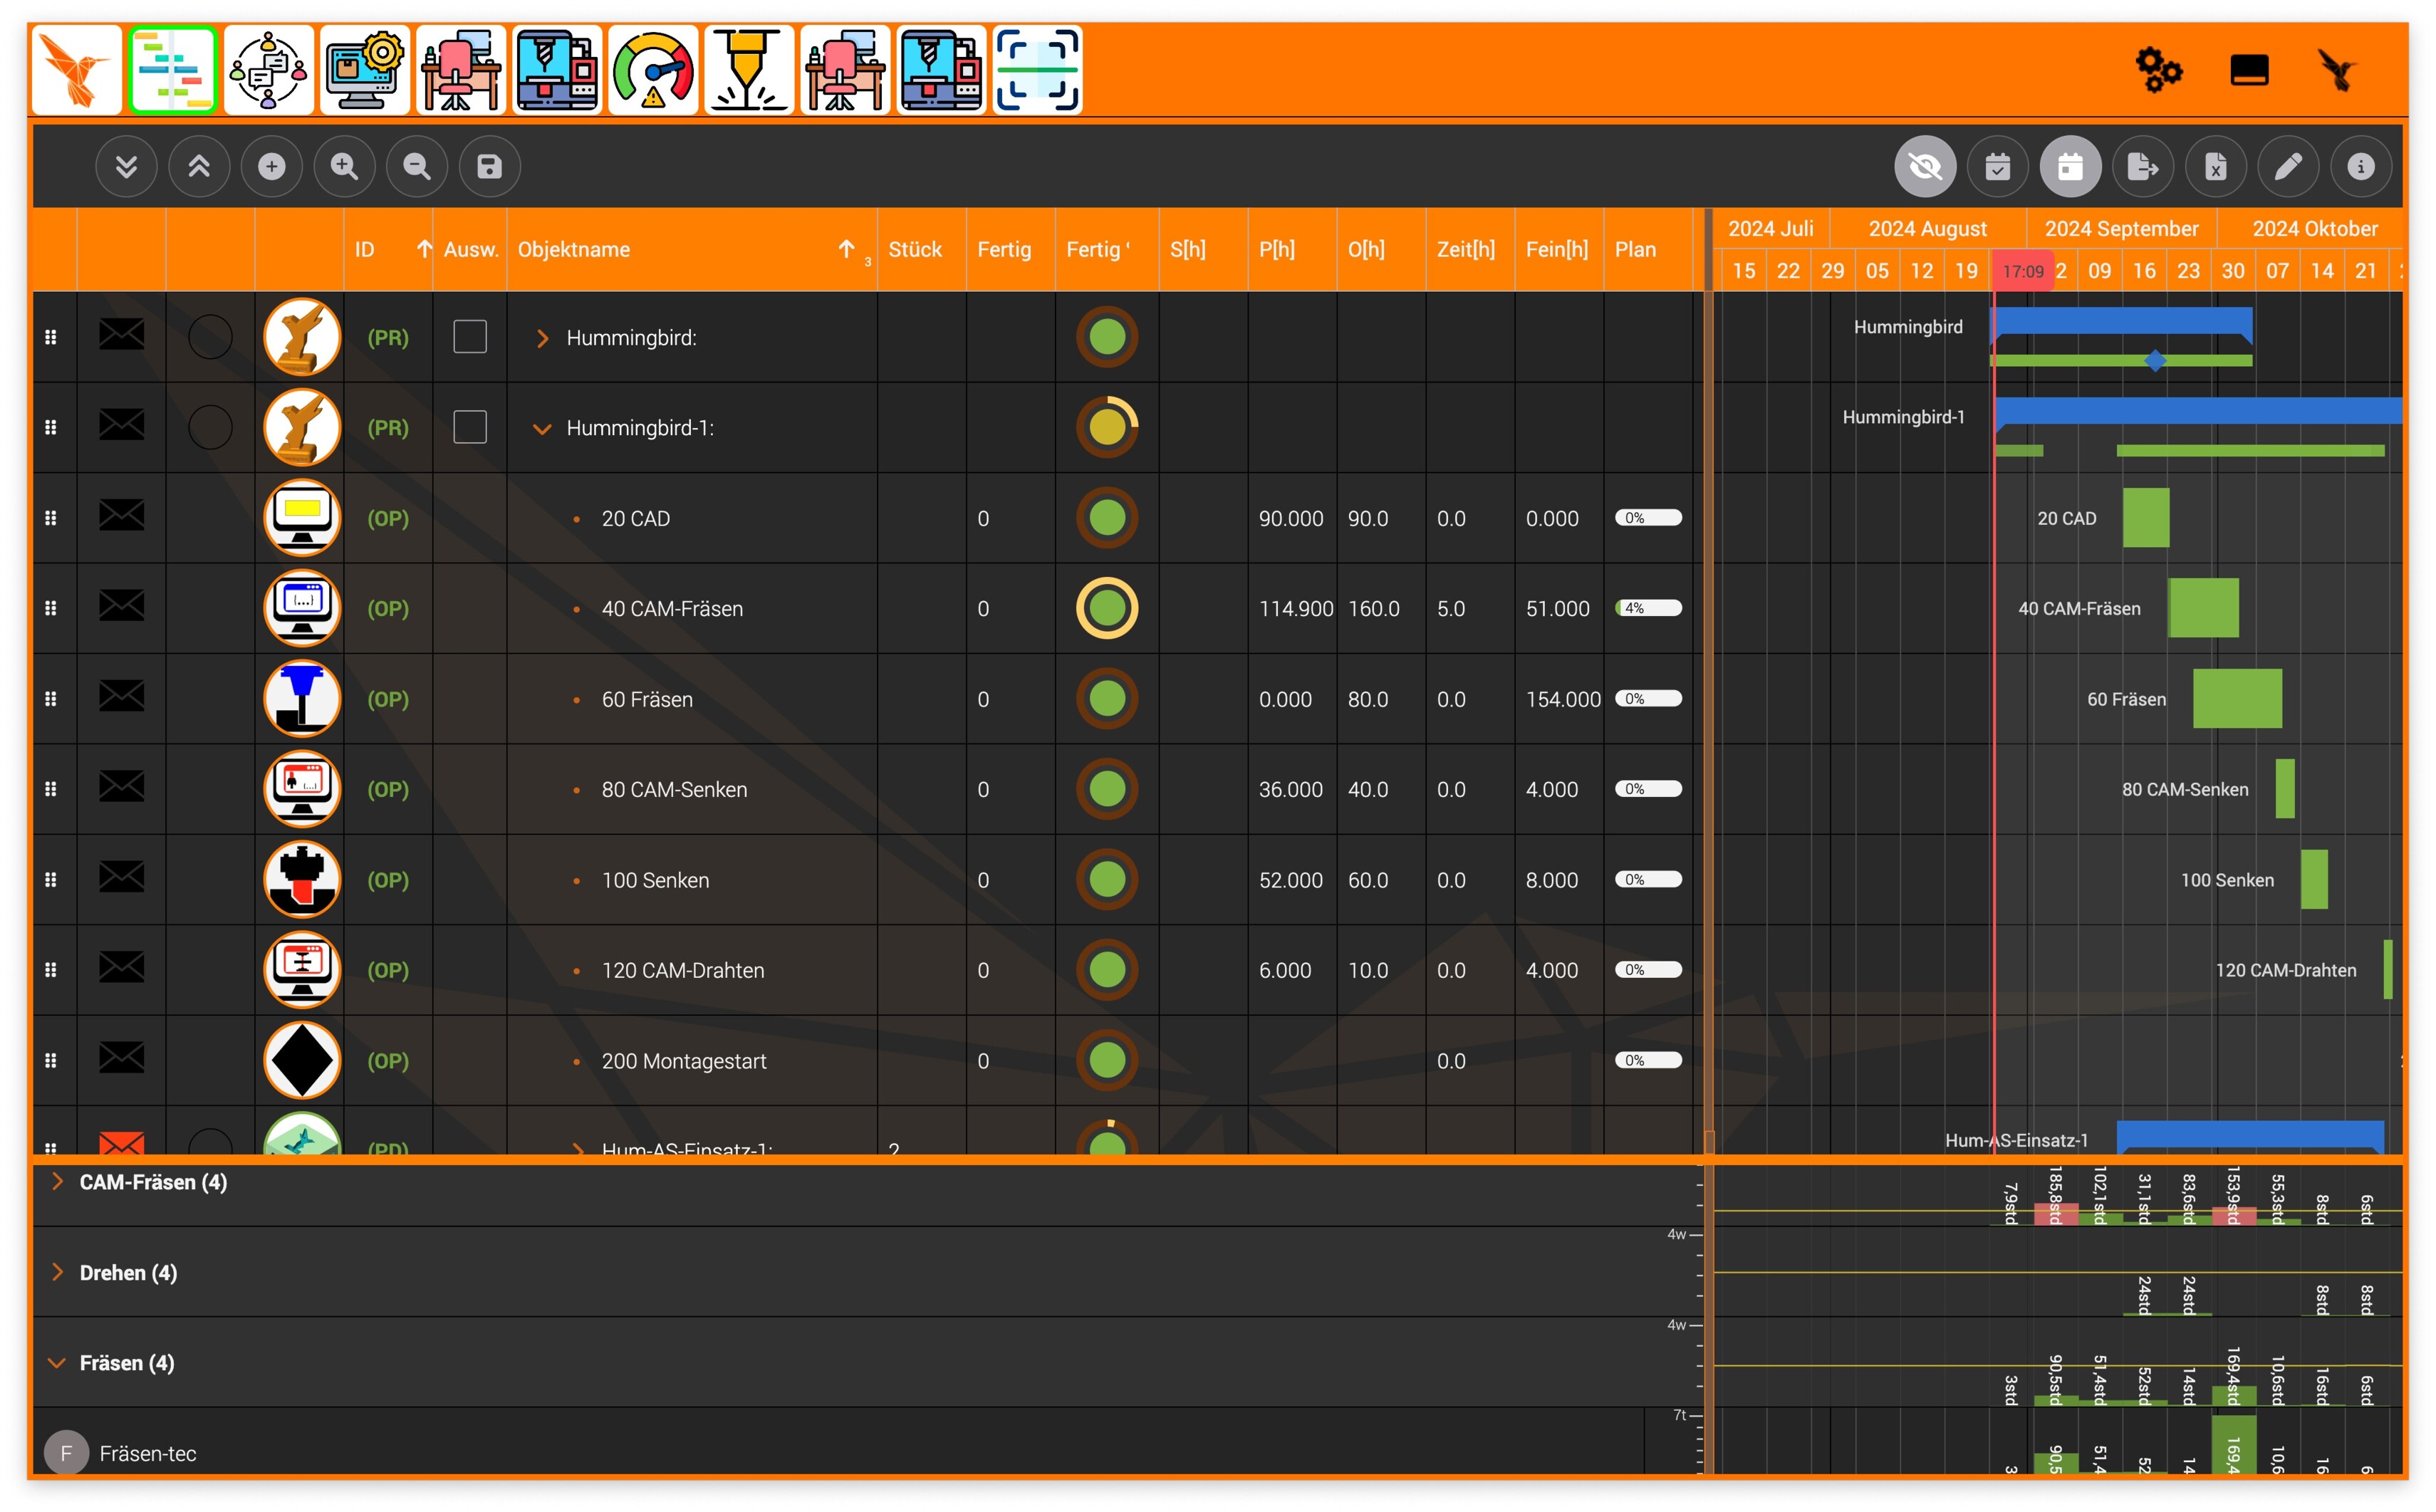Click the 60 Fräsen green Gantt bar
The width and height of the screenshot is (2436, 1512).
(2237, 698)
